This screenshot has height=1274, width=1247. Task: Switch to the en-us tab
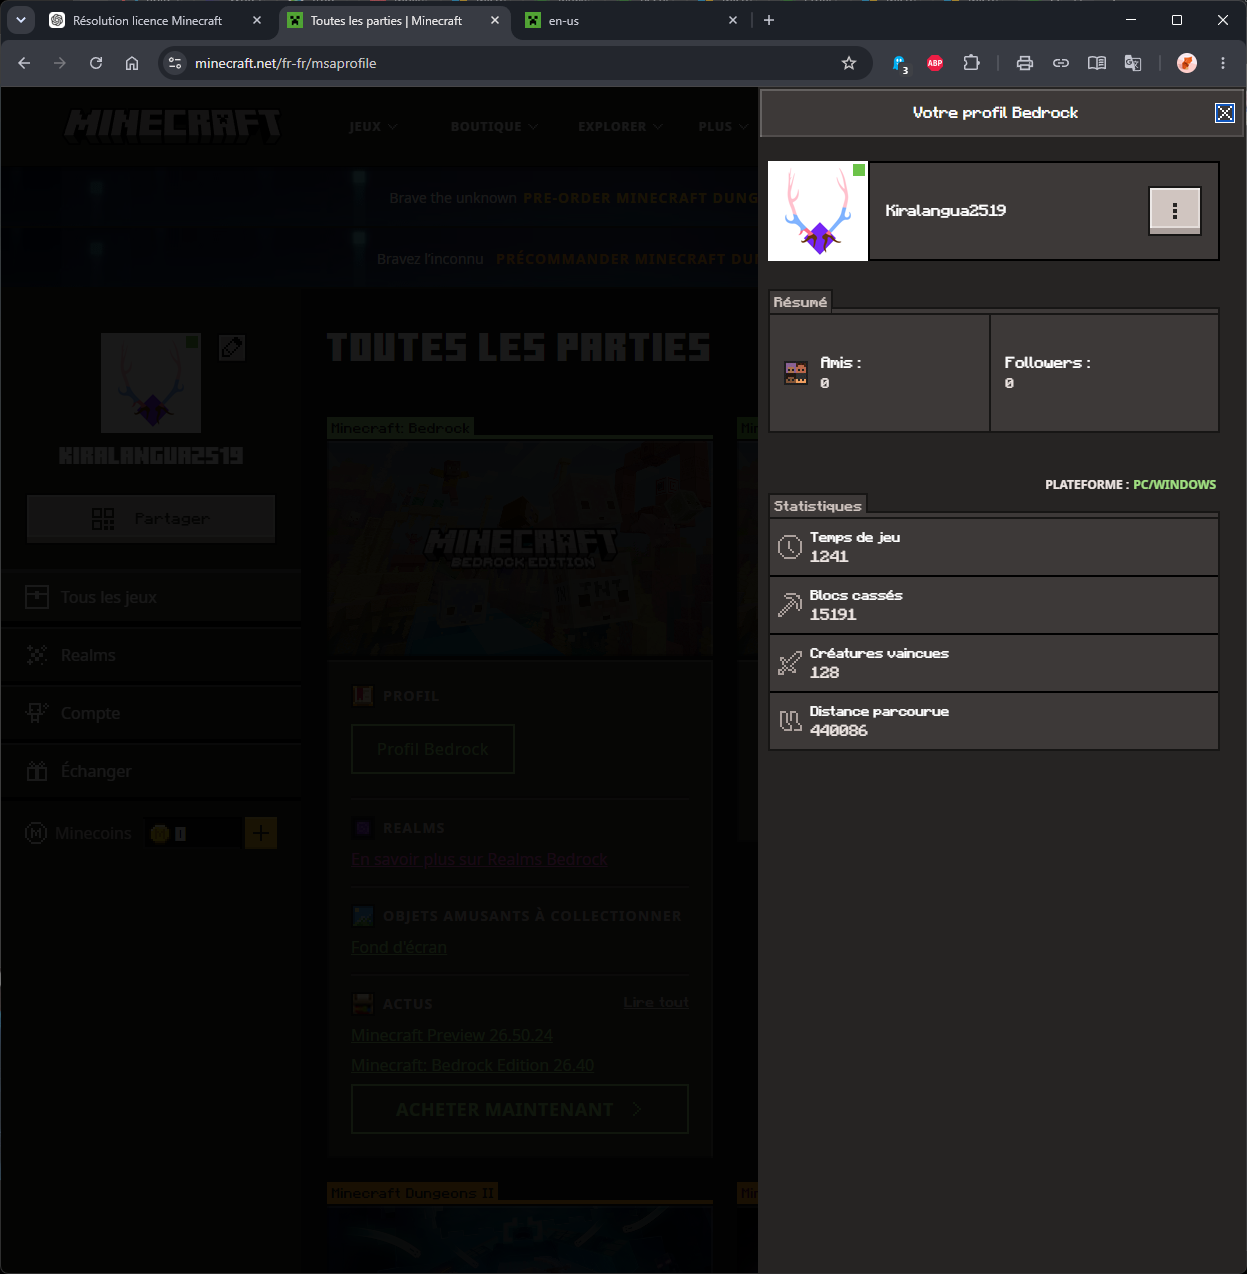tap(632, 20)
